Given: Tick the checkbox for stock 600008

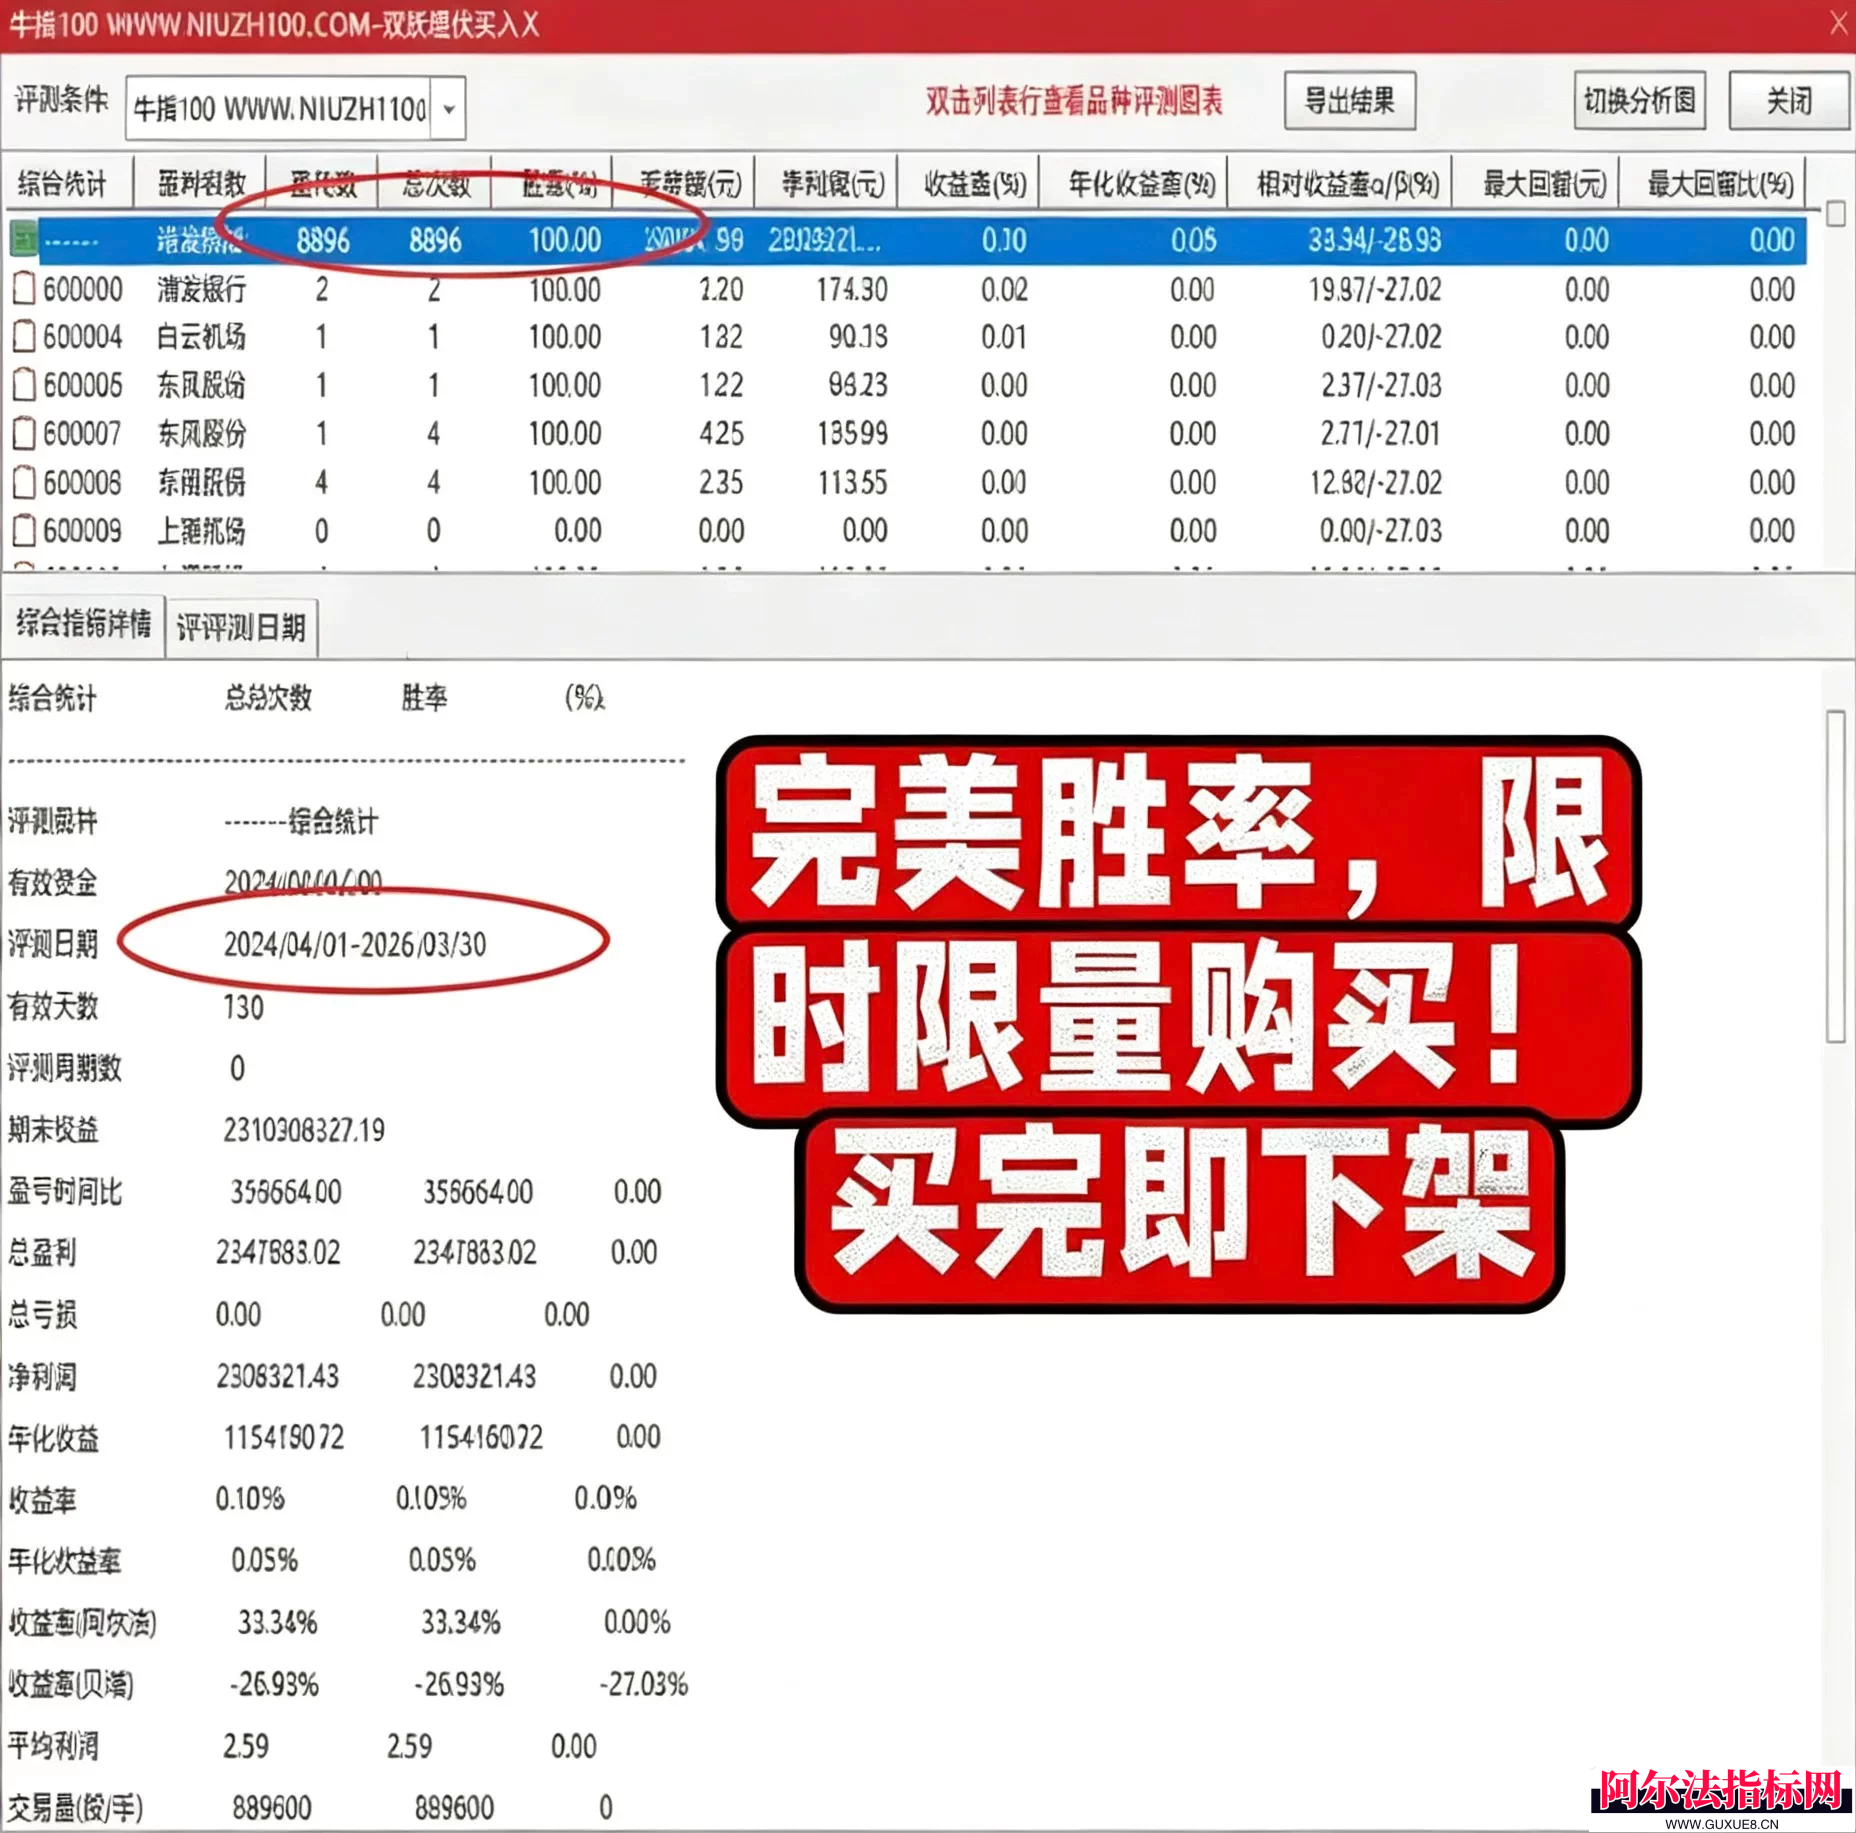Looking at the screenshot, I should point(24,482).
